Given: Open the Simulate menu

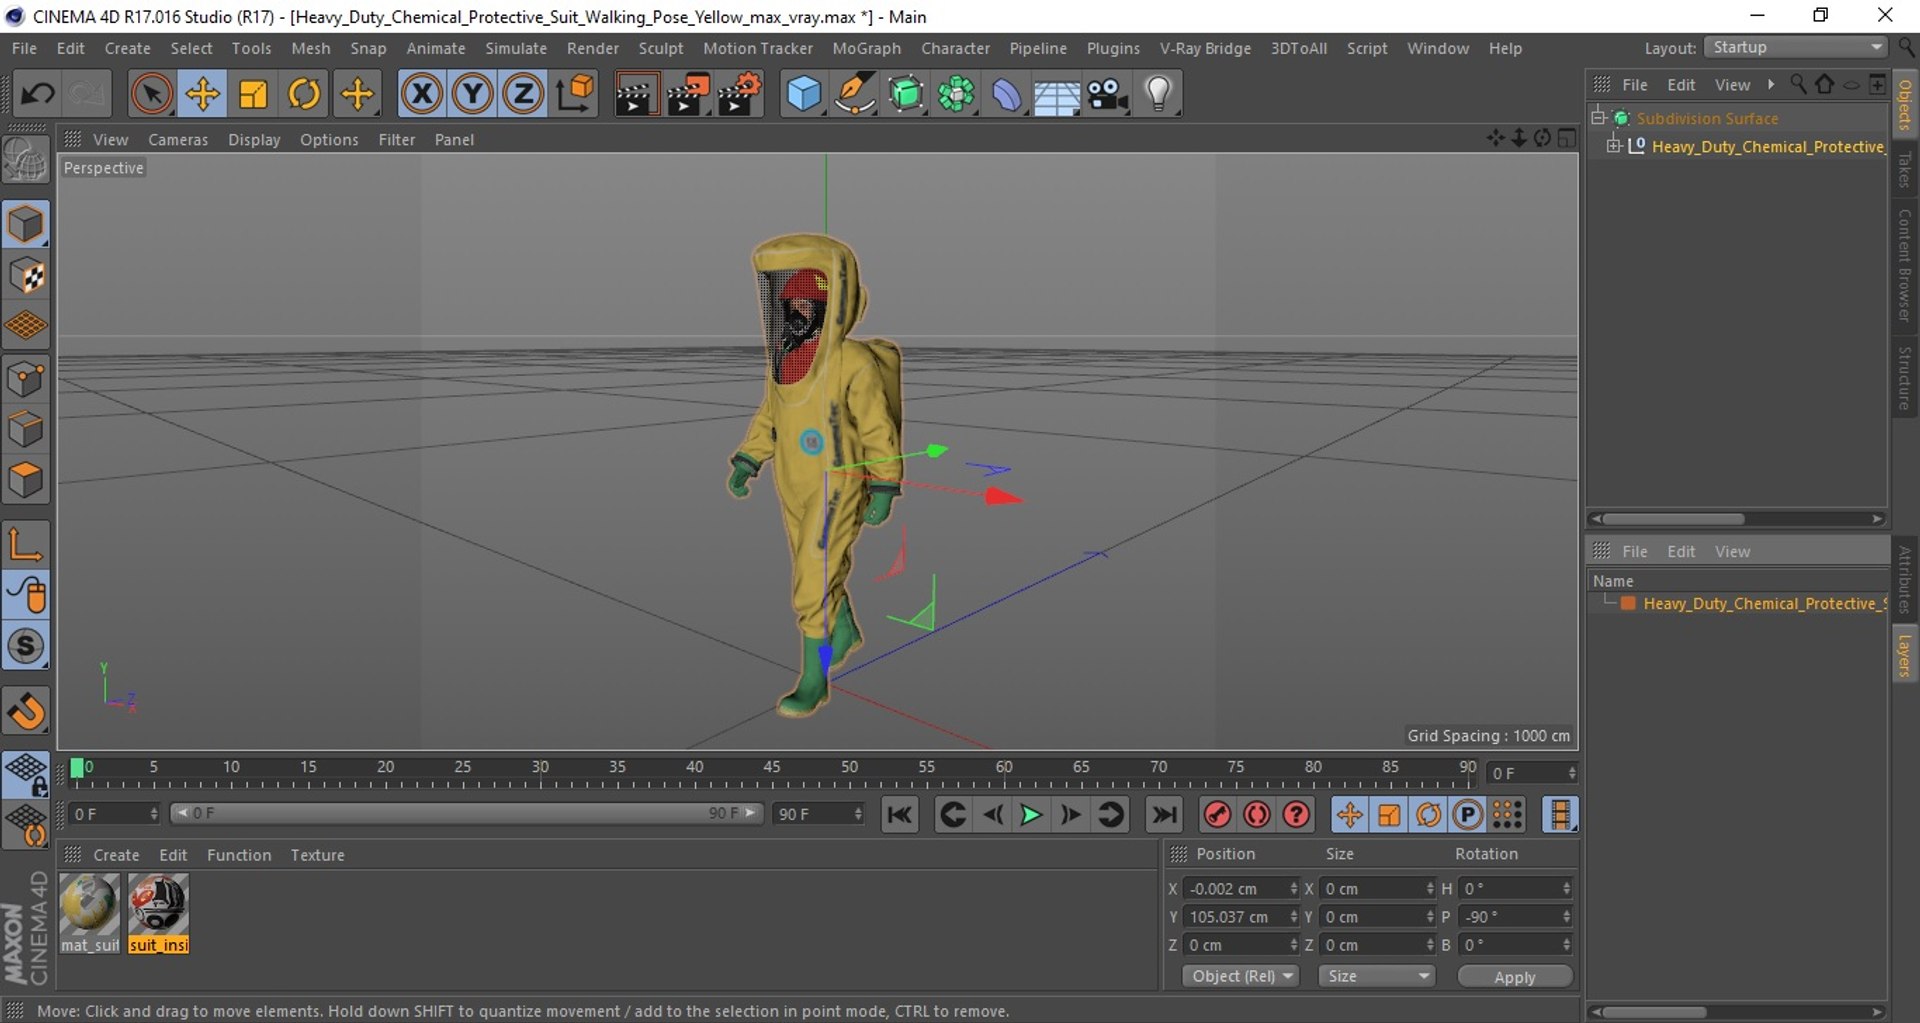Looking at the screenshot, I should click(x=516, y=48).
